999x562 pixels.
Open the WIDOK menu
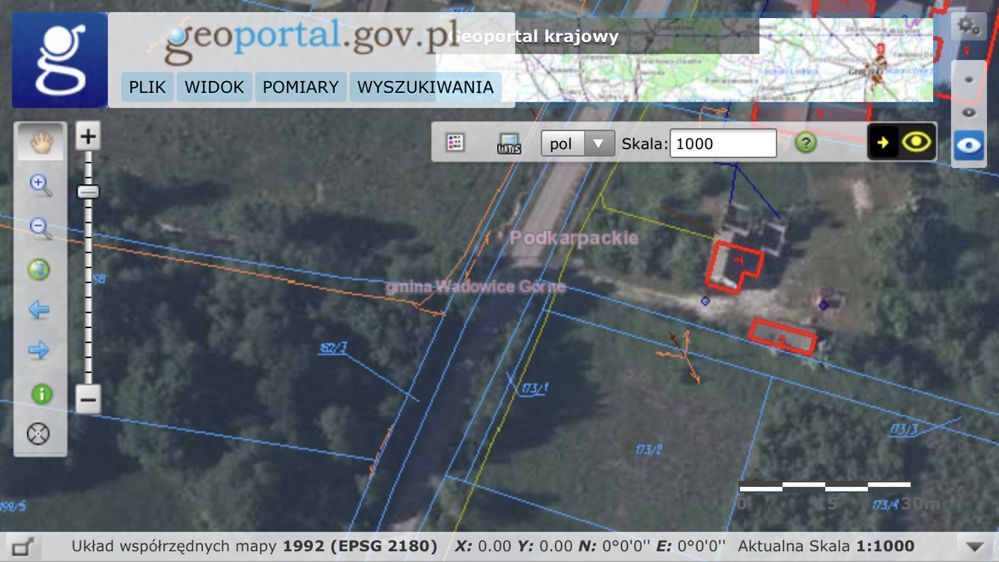(x=214, y=87)
